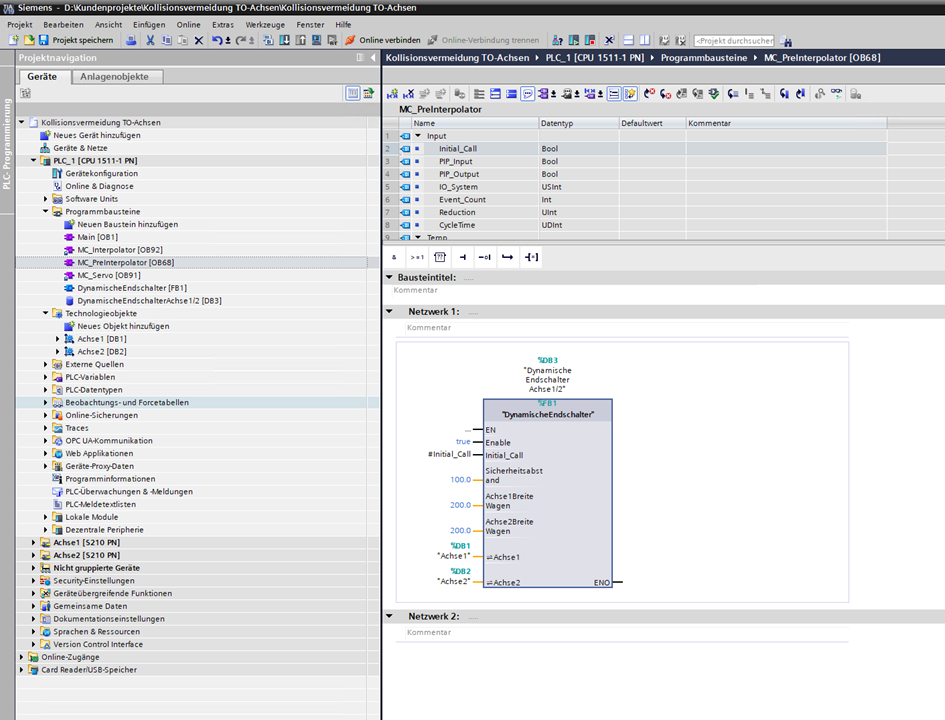Open the Extras menu
945x720 pixels.
[223, 24]
